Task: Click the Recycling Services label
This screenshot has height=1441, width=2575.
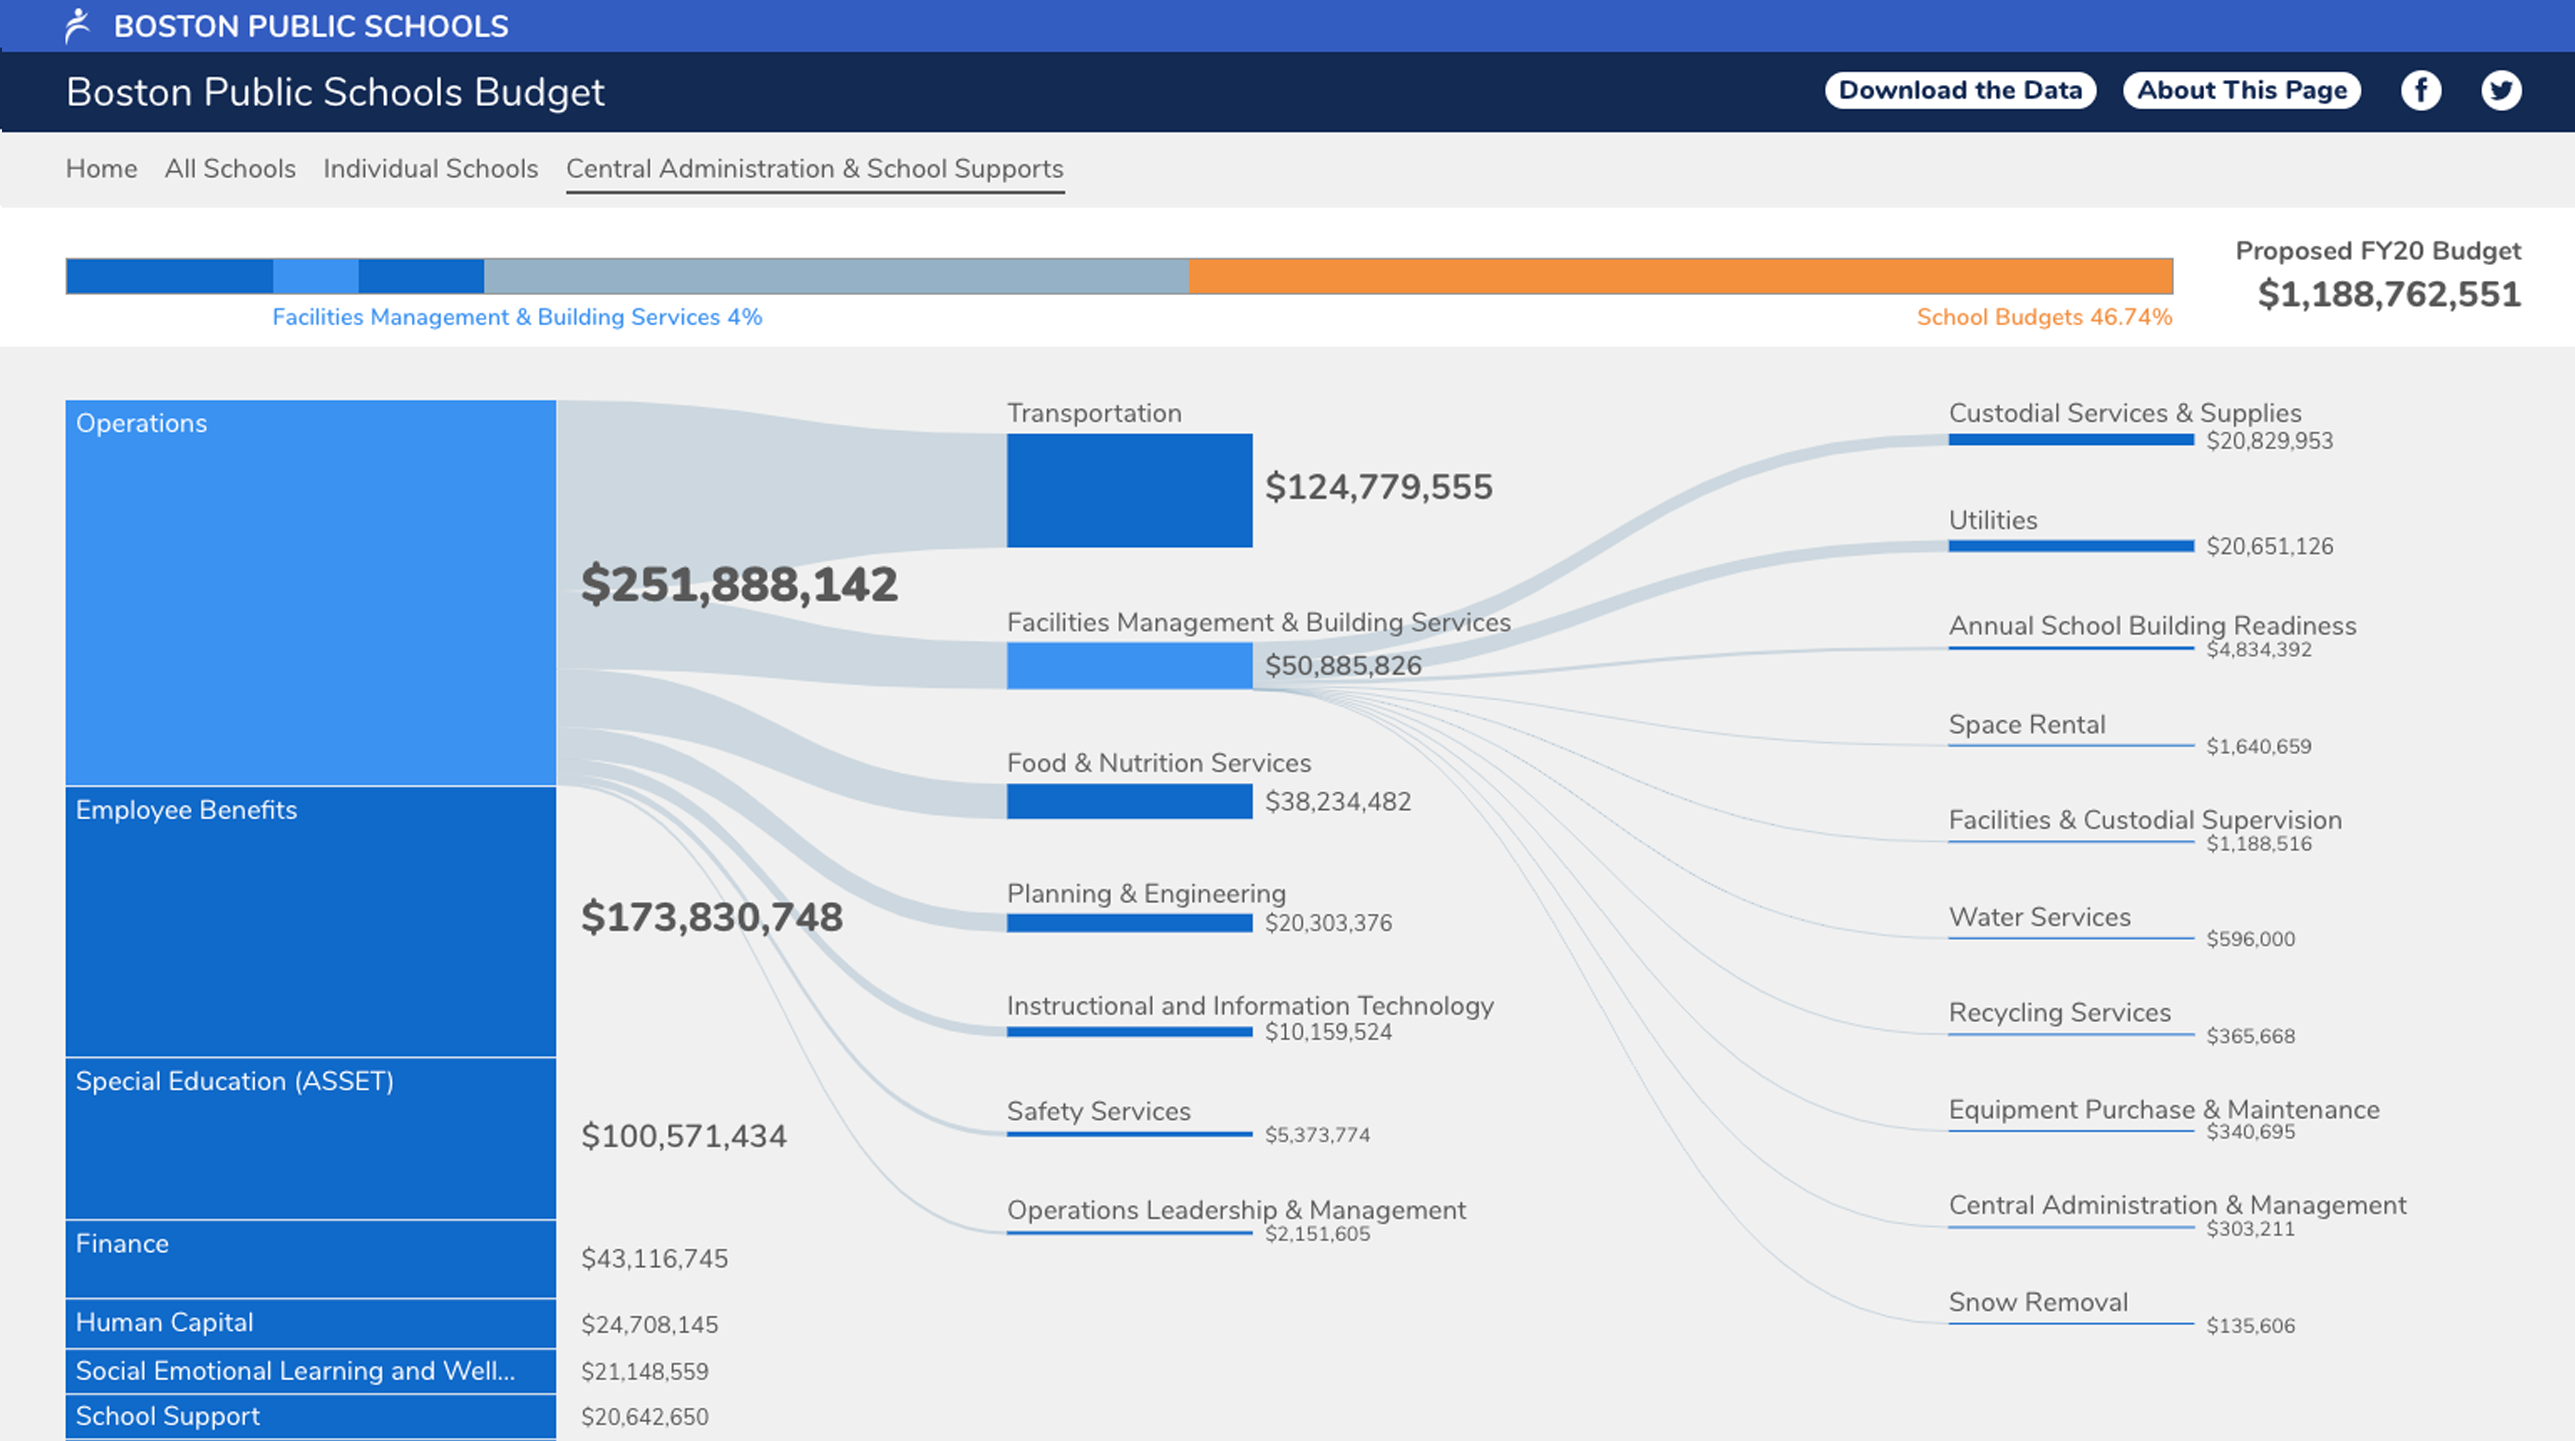Action: point(2059,1013)
